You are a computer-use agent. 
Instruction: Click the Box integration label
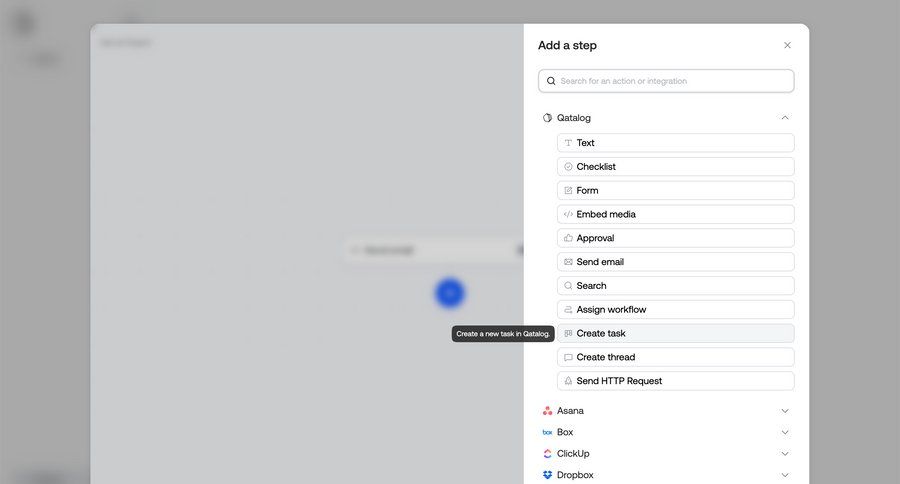[565, 432]
